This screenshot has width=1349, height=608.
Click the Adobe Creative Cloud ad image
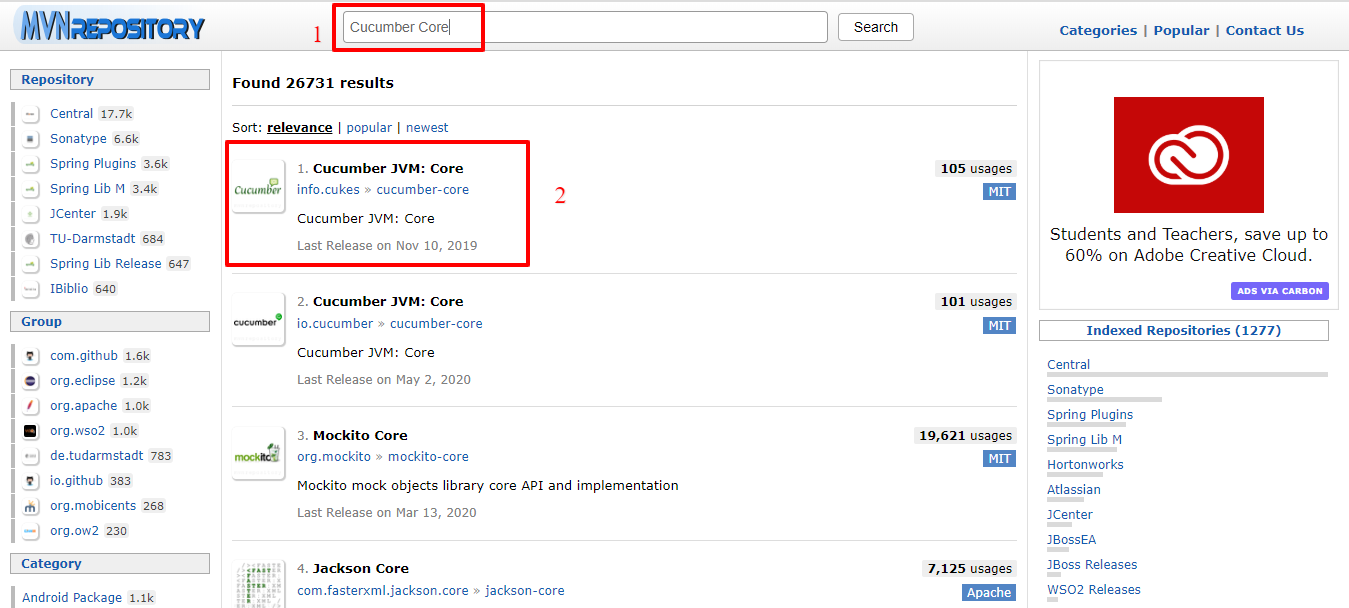(1189, 155)
